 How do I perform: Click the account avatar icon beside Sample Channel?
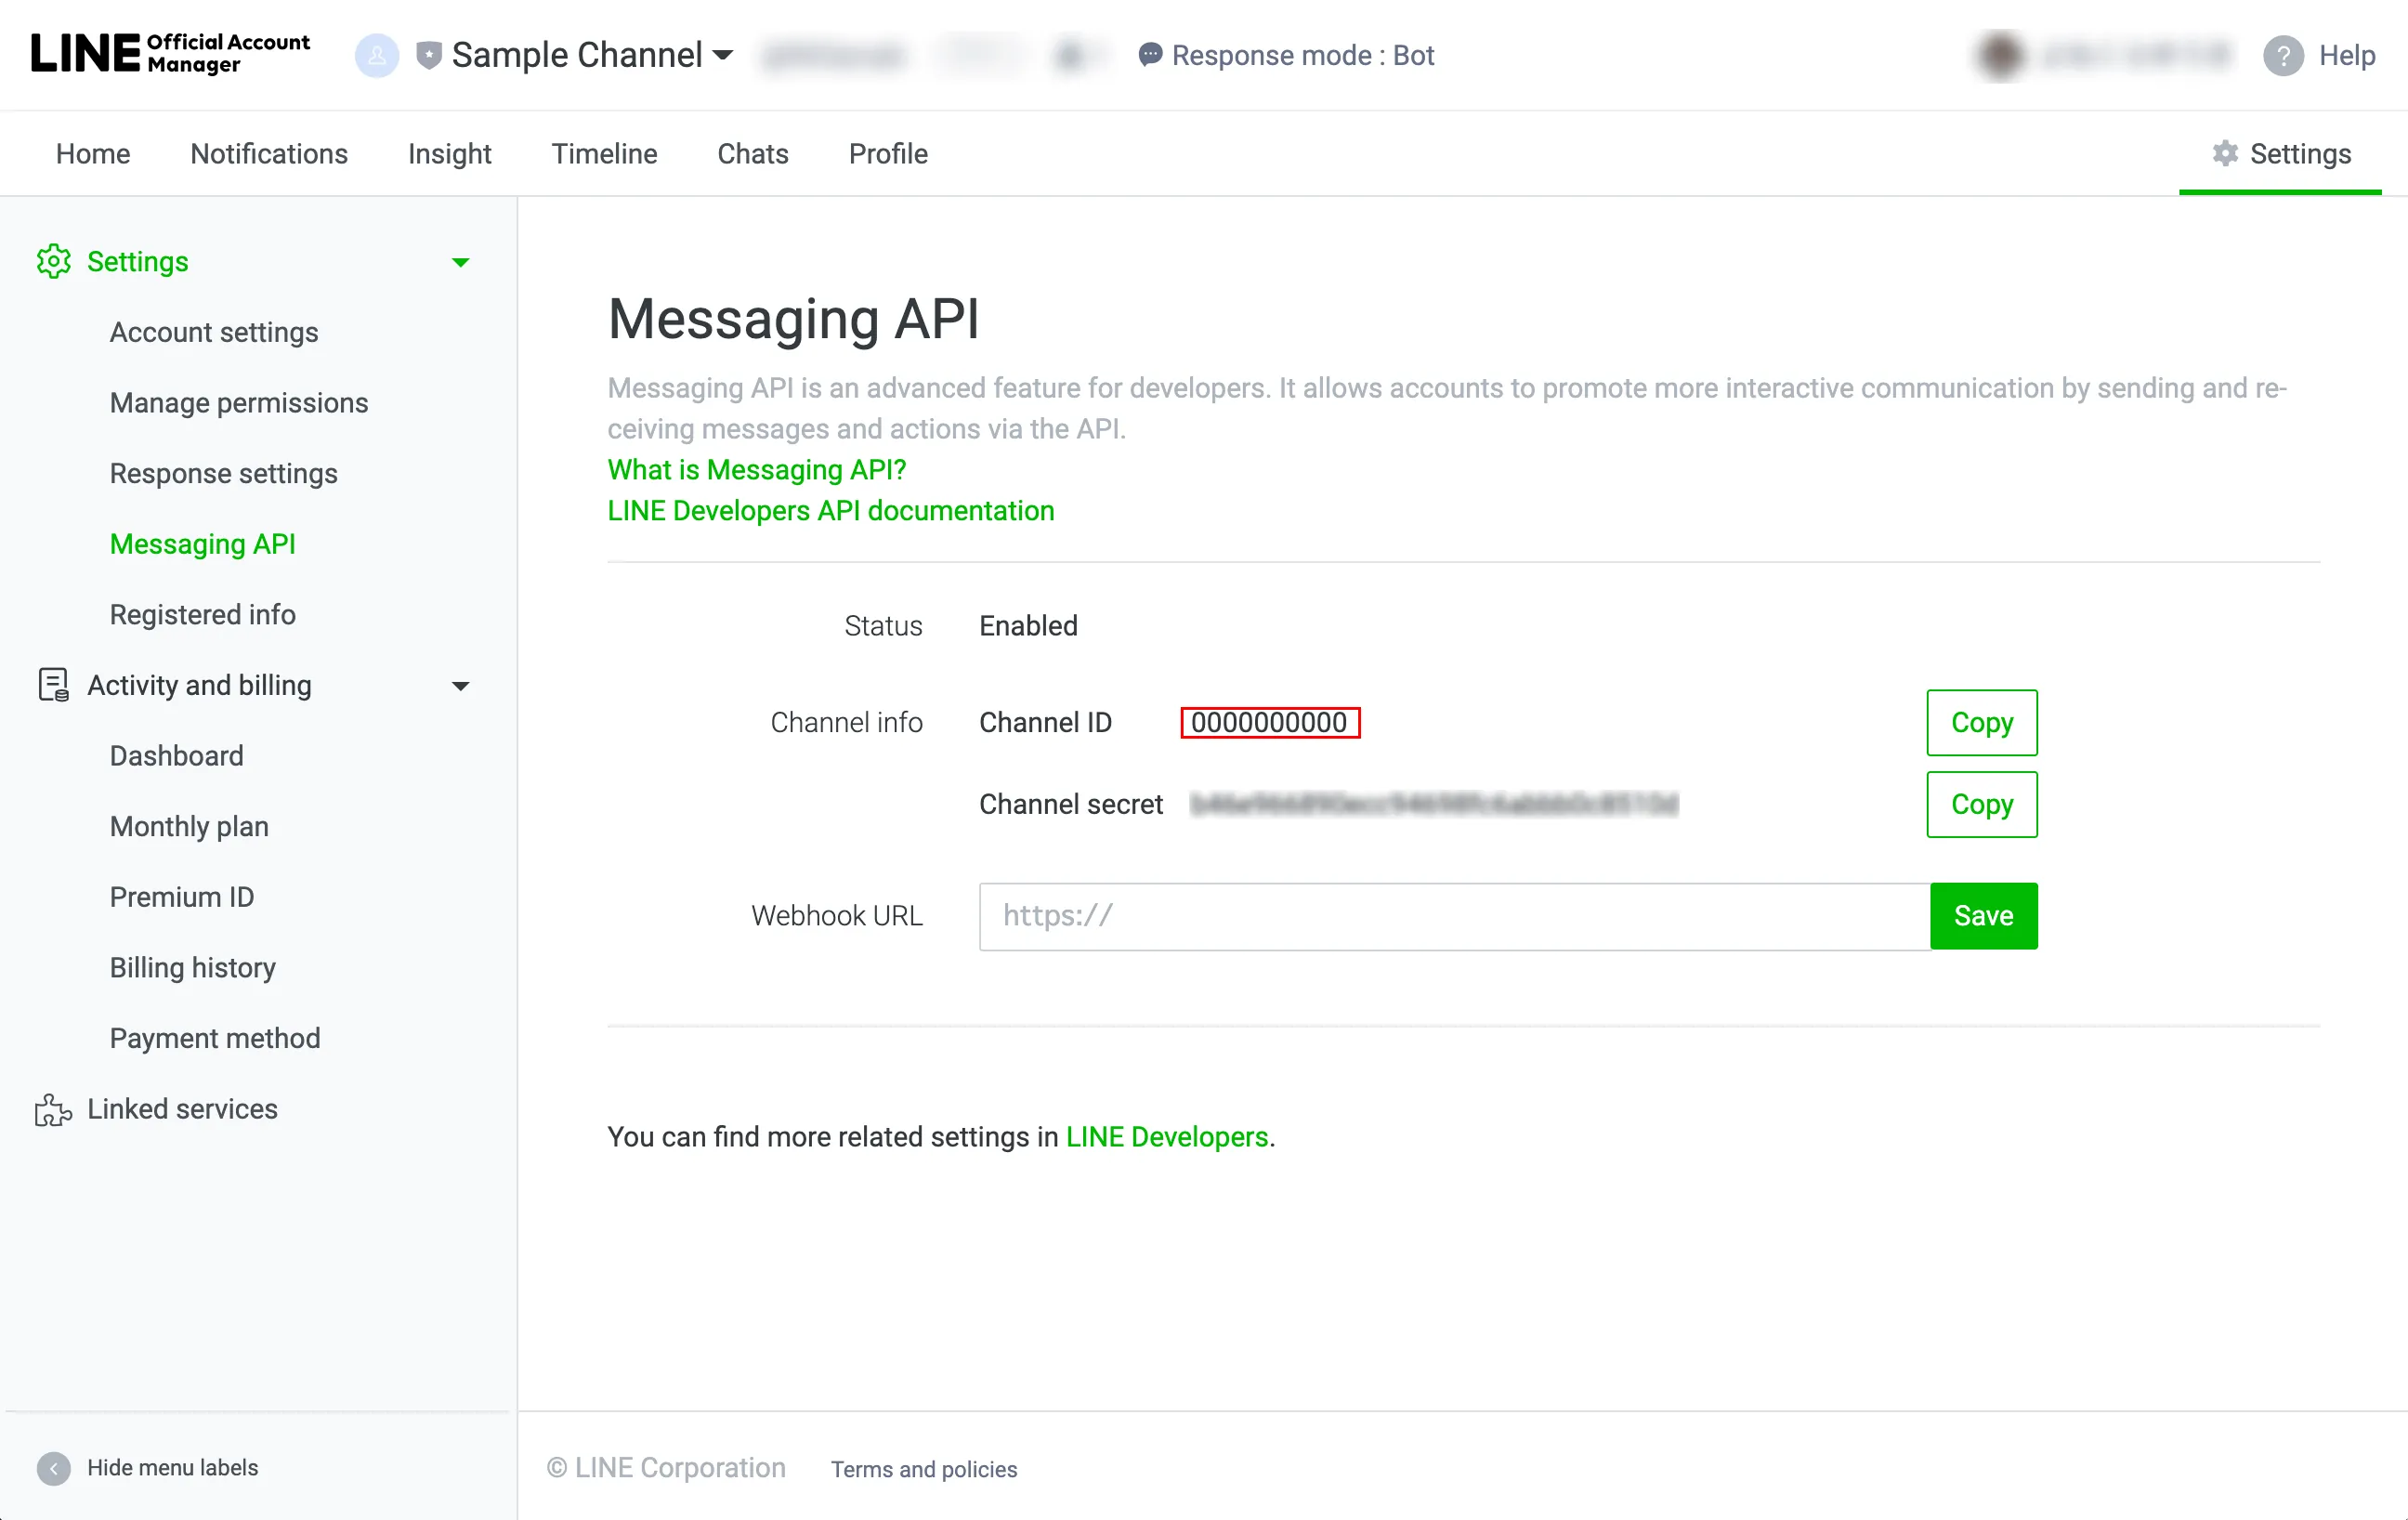[377, 55]
